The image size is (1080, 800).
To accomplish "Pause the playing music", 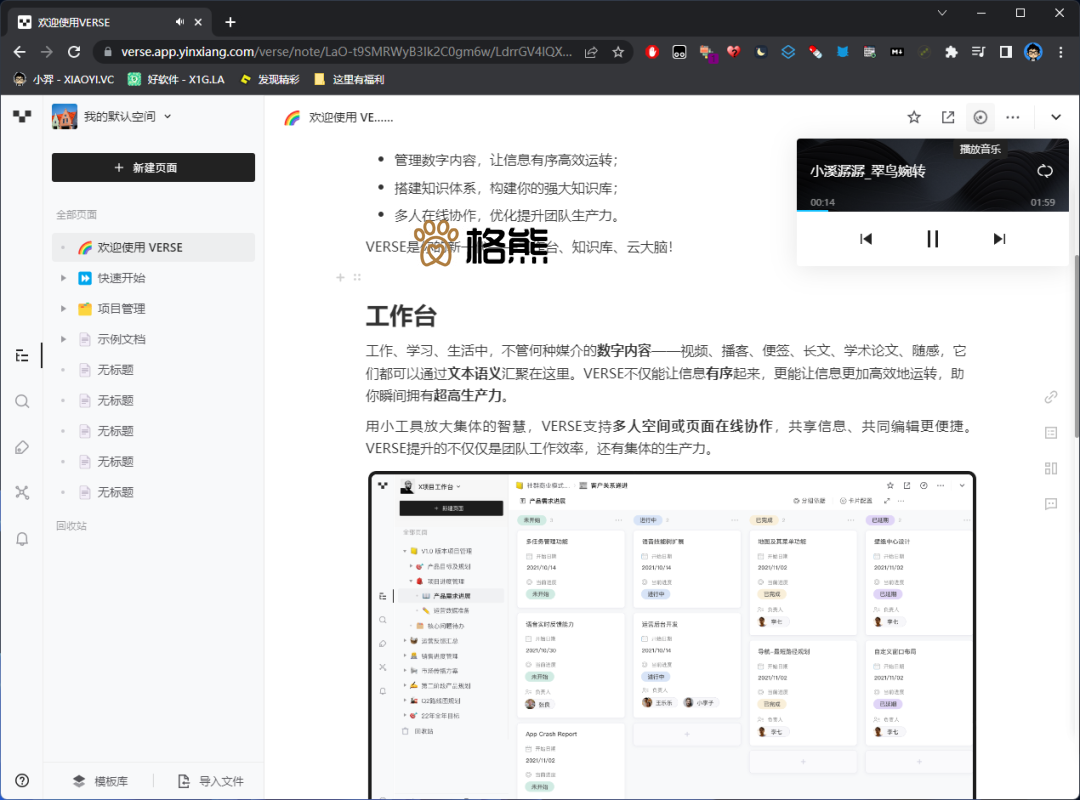I will tap(932, 238).
